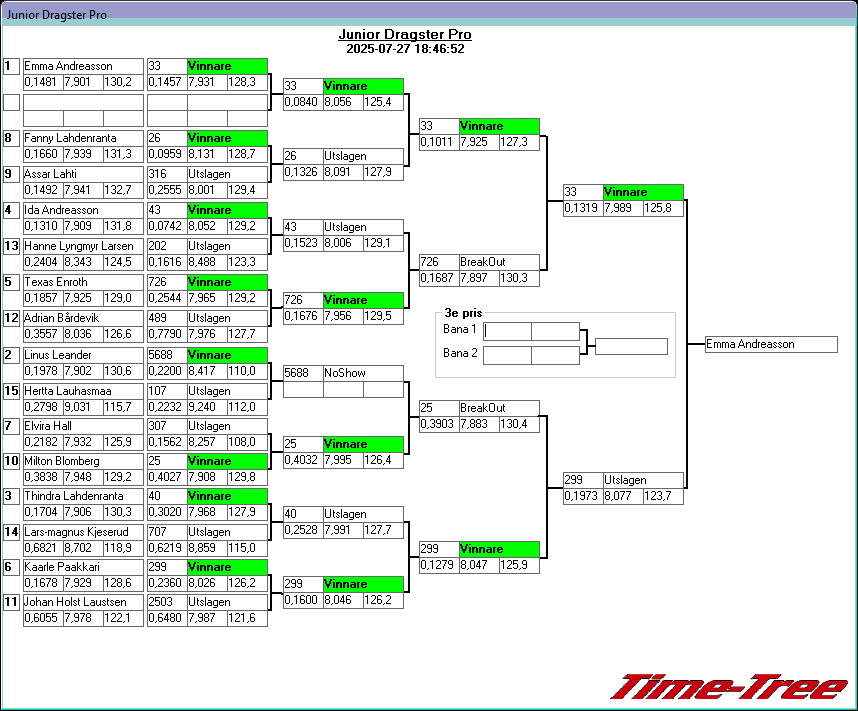
Task: Click the green Vinnare cell for car 5688
Action: pyautogui.click(x=227, y=355)
